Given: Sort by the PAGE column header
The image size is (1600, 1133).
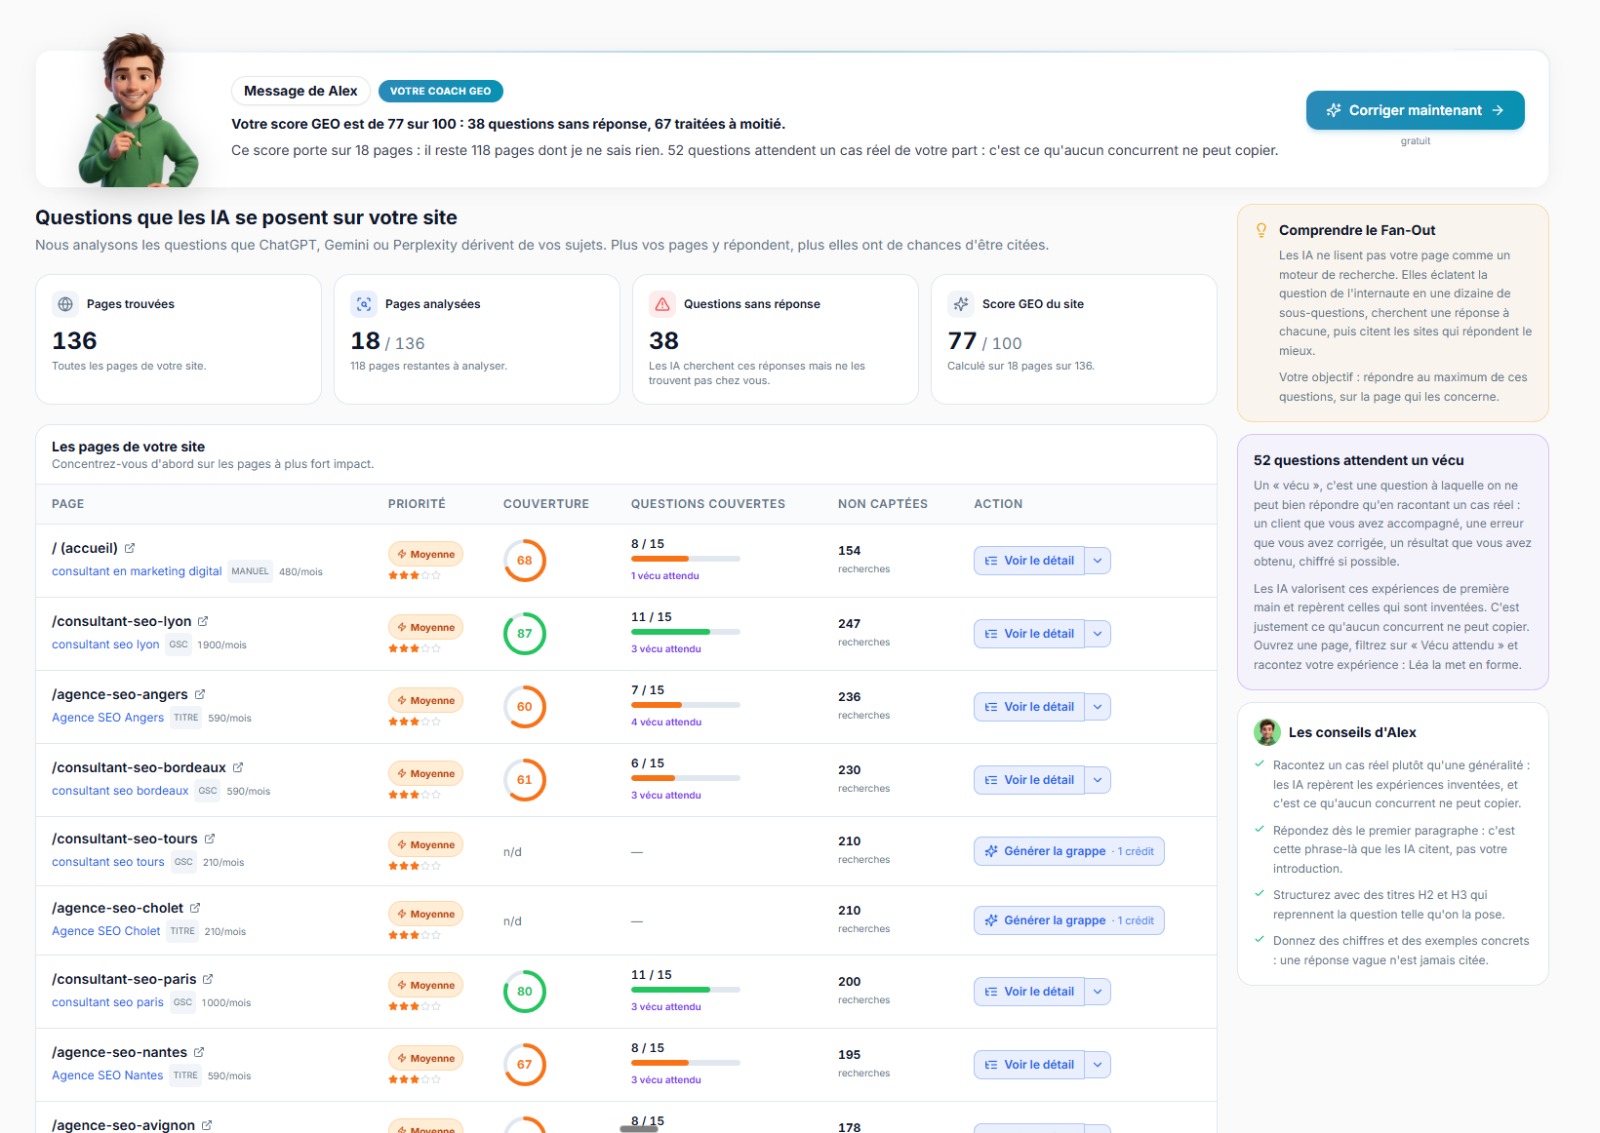Looking at the screenshot, I should coord(68,504).
